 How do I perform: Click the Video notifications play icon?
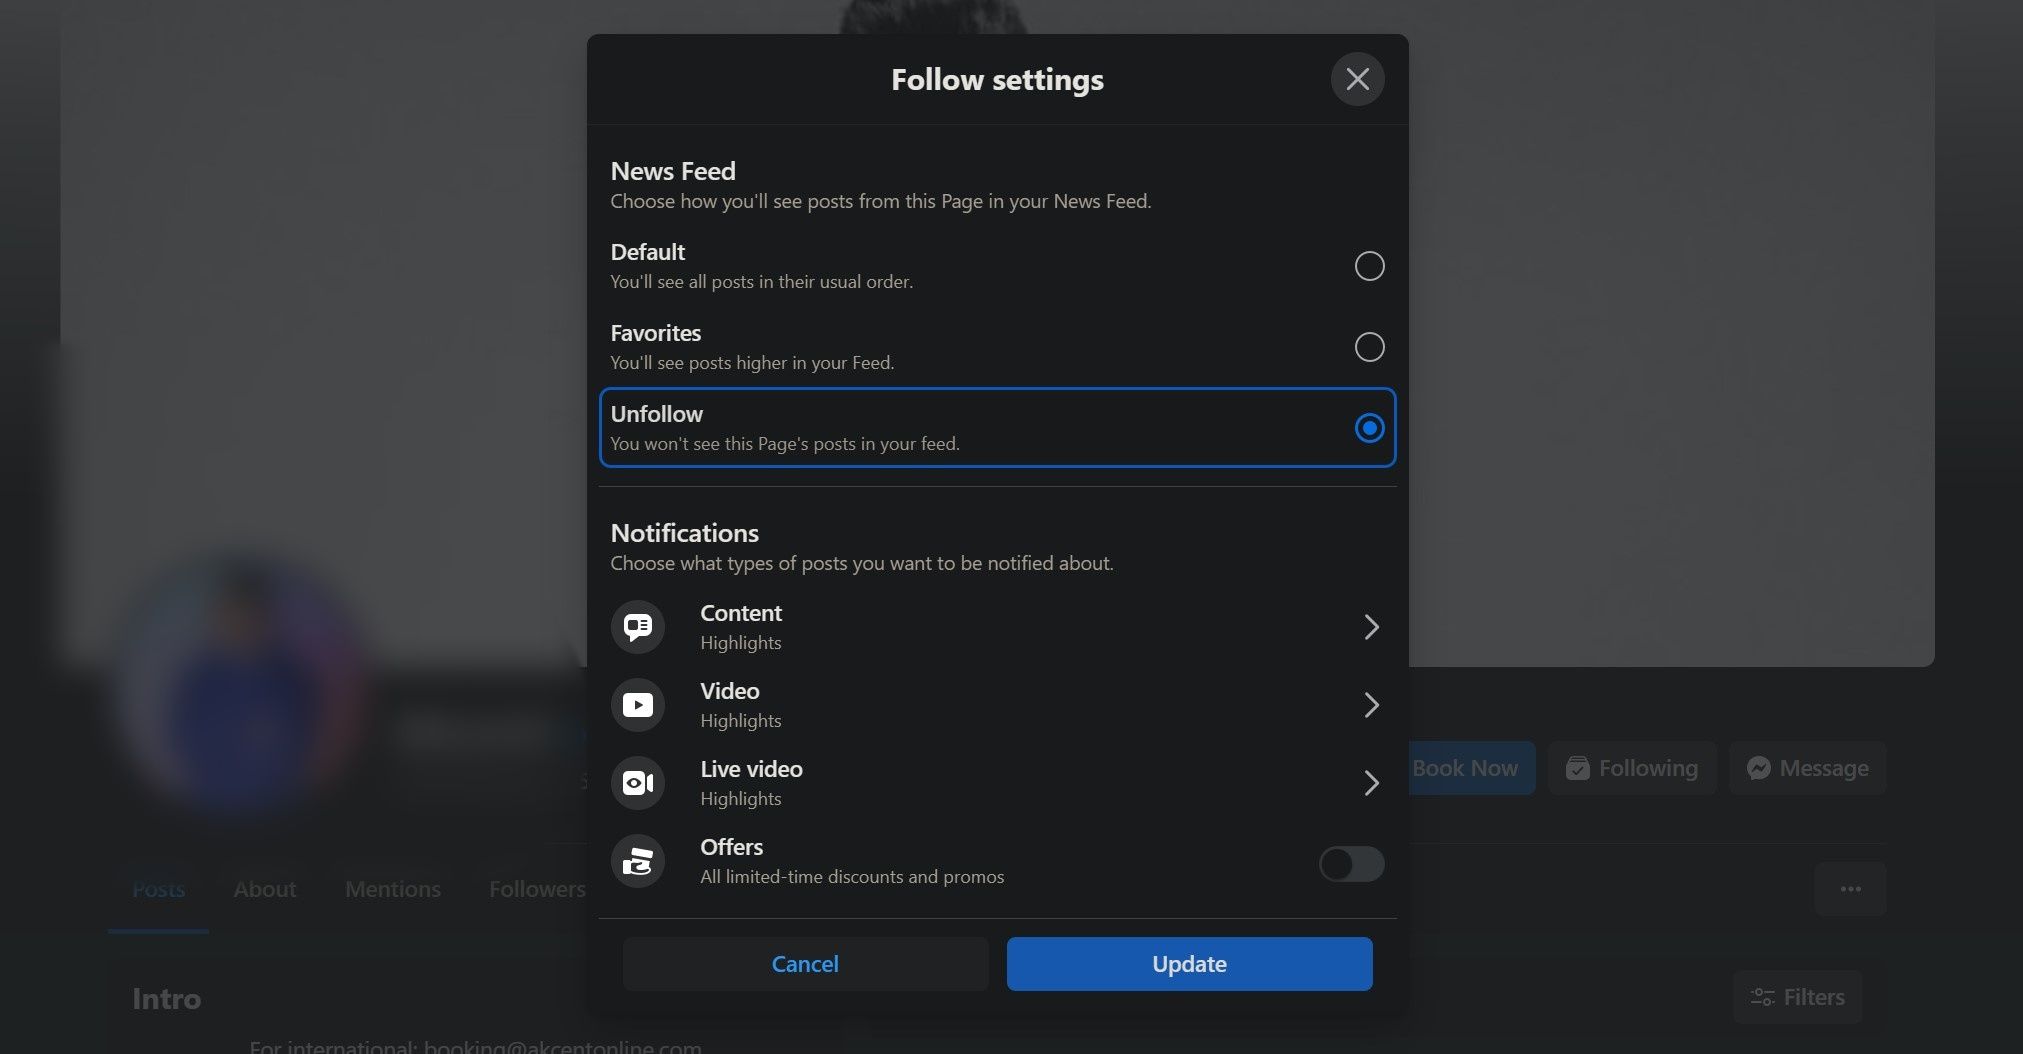point(637,704)
